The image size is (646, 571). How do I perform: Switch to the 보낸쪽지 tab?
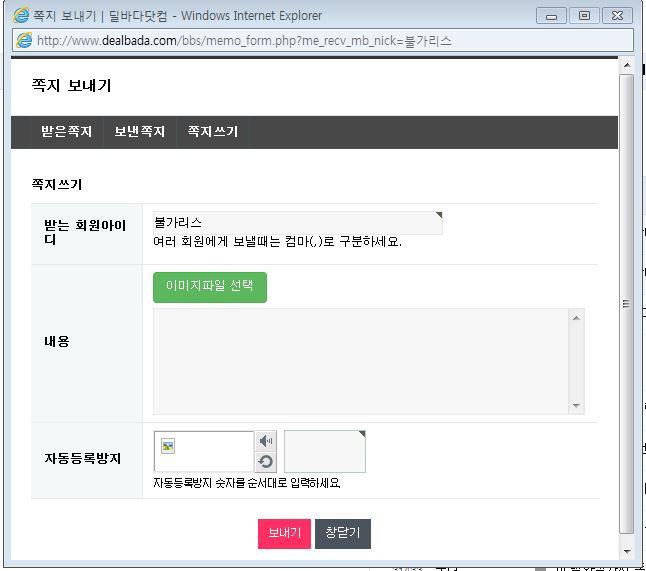click(139, 132)
